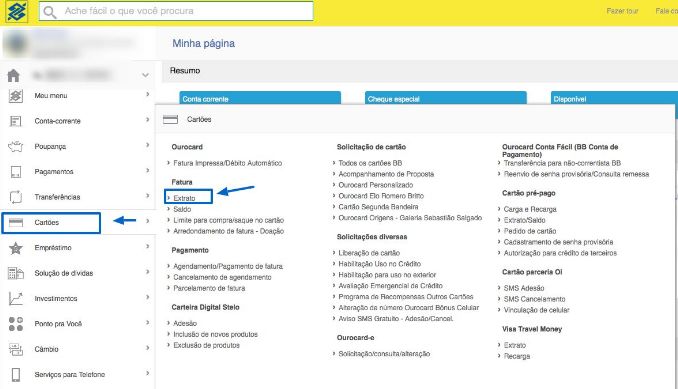Open Agendamento/Pagamento de fatura link

pos(228,266)
